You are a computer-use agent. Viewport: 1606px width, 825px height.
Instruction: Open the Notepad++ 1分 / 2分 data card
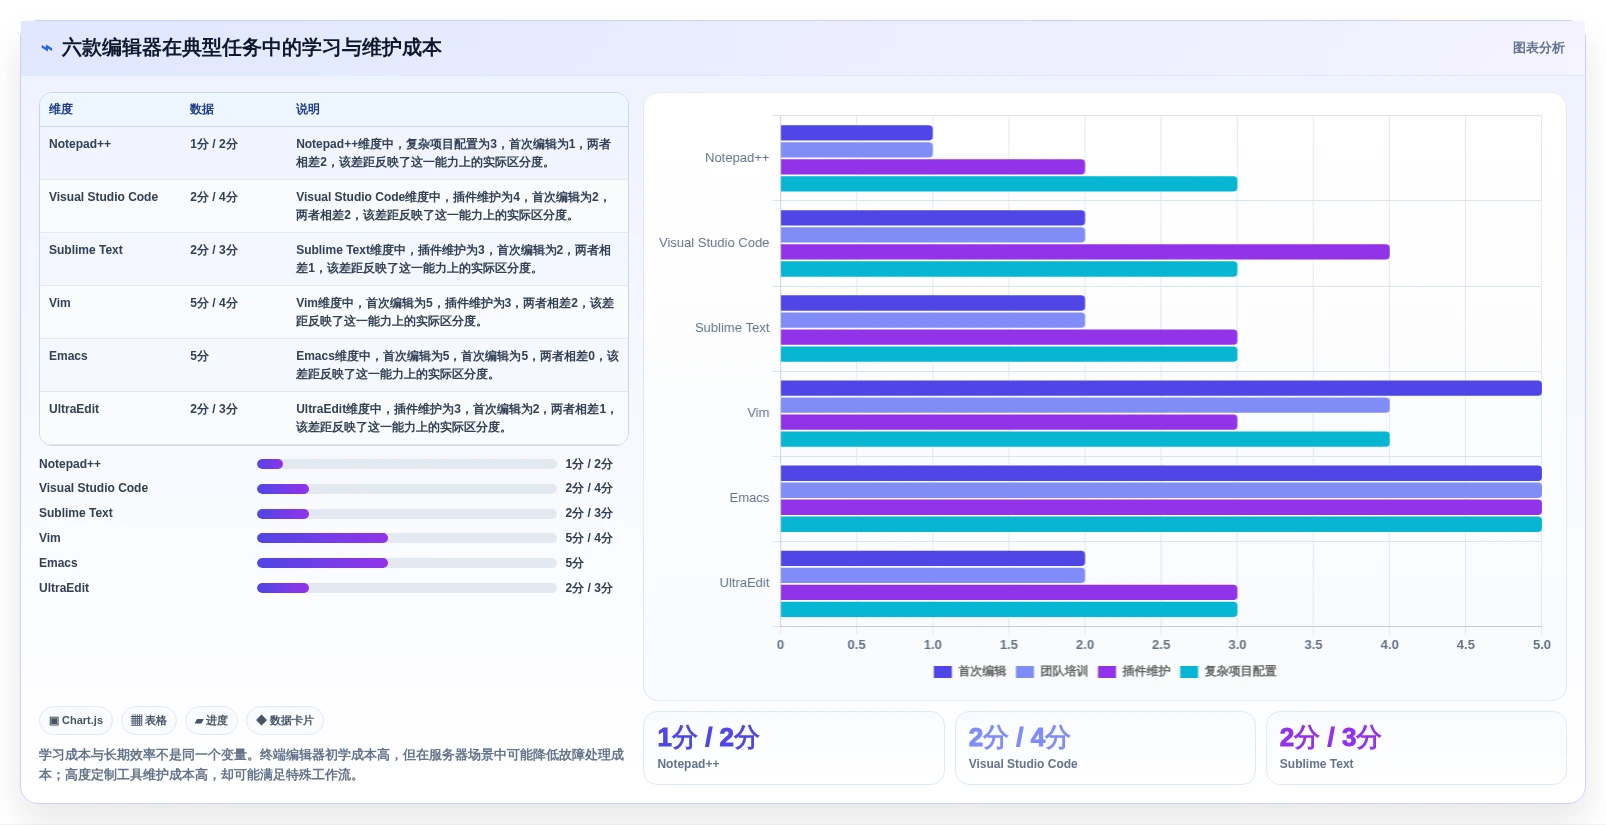click(x=794, y=748)
